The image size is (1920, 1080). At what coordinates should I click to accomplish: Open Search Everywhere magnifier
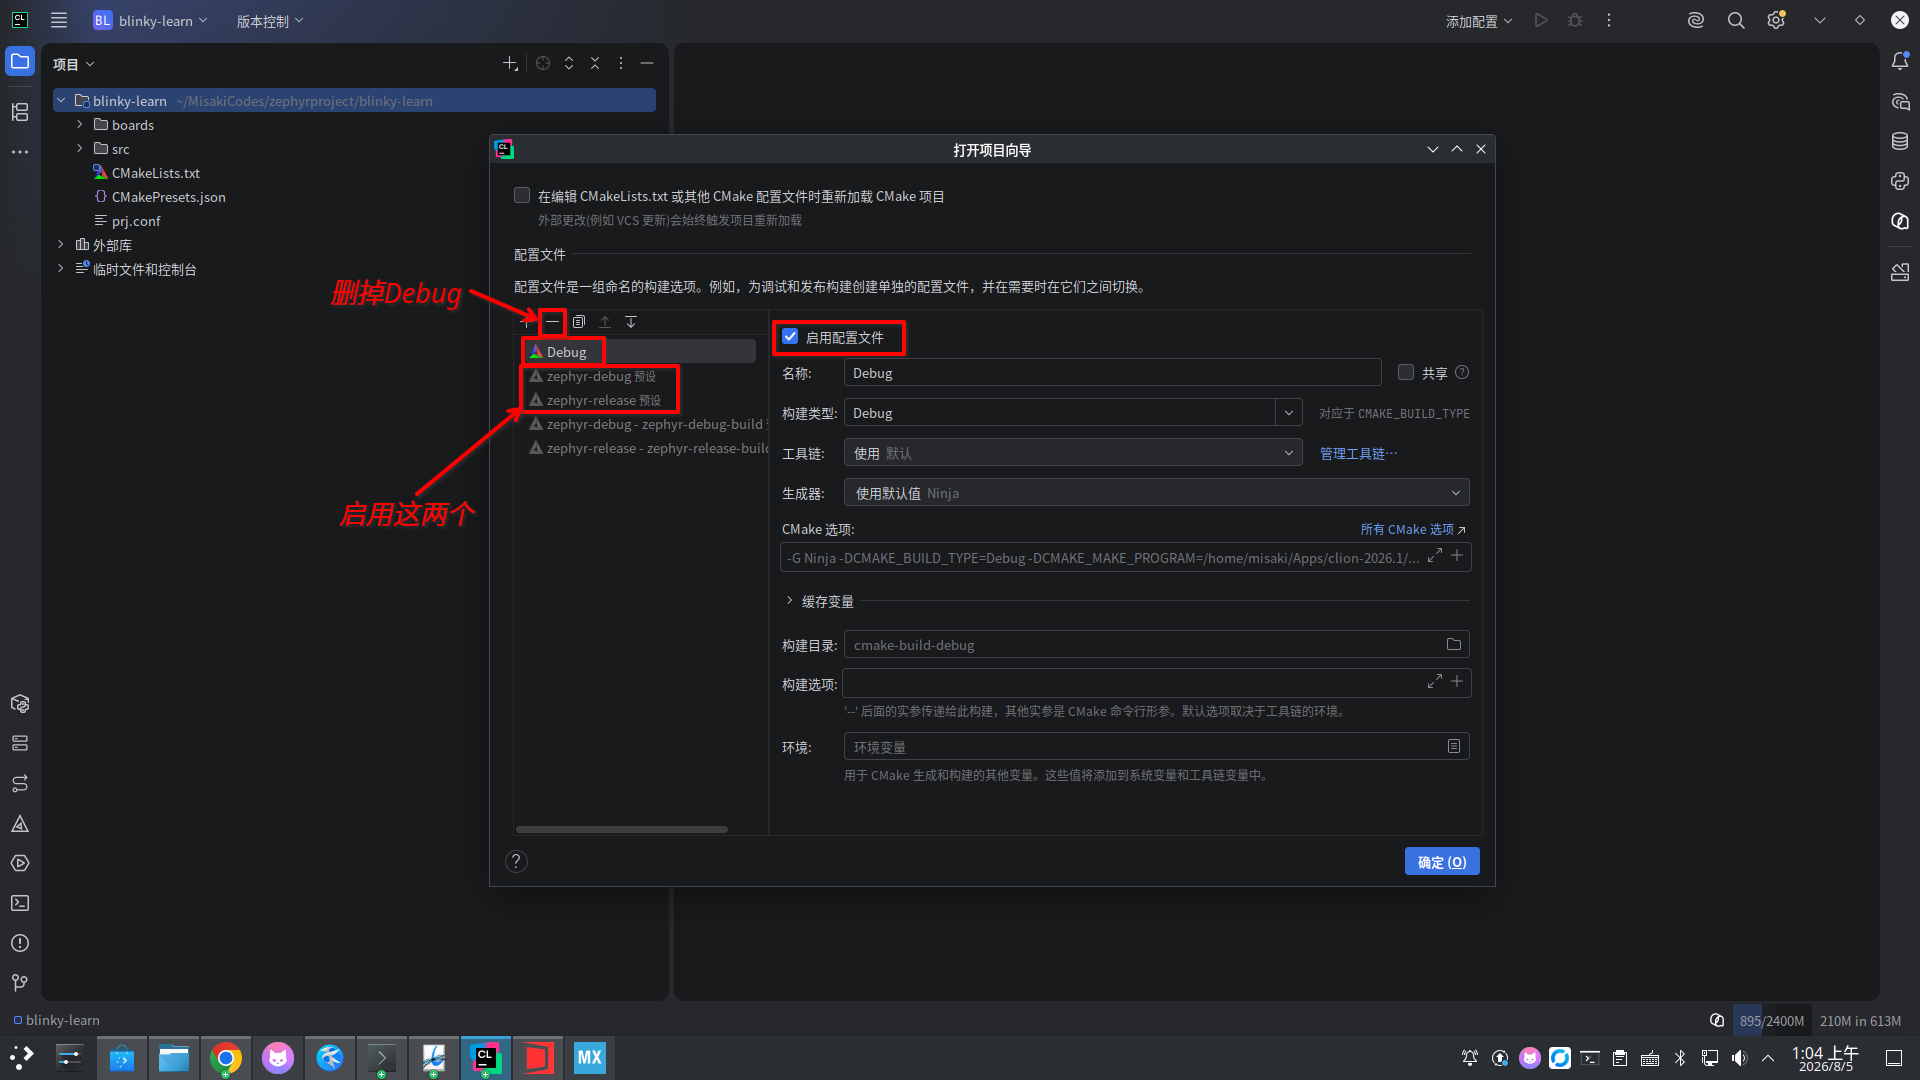tap(1736, 20)
